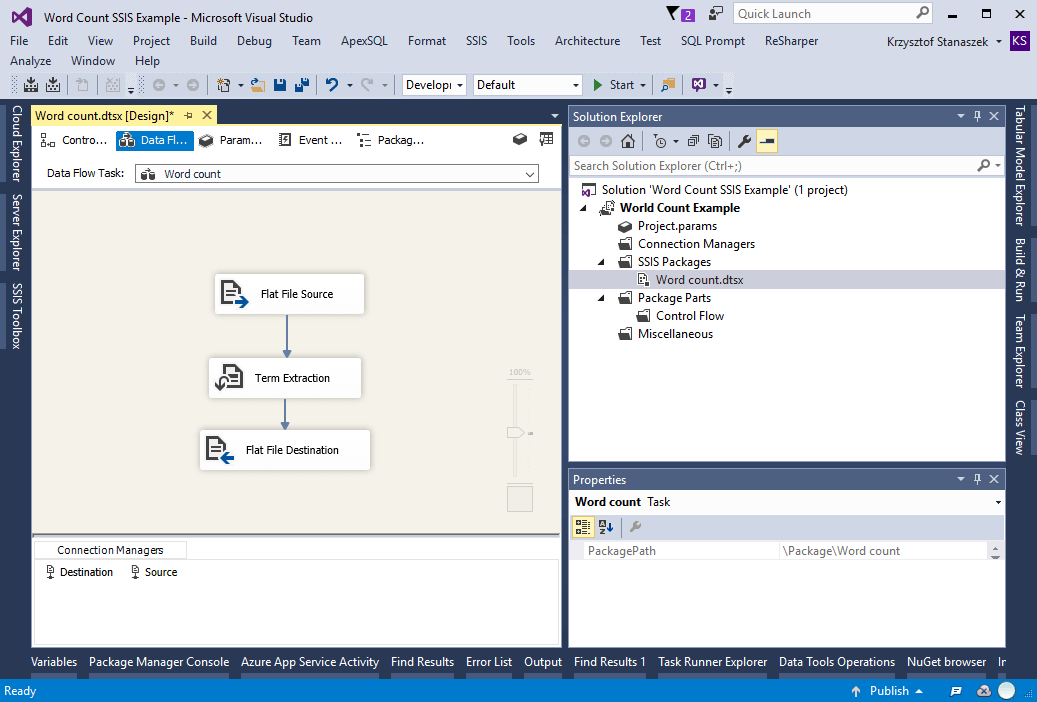
Task: Open Properties wrench icon in Solution Explorer
Action: point(744,141)
